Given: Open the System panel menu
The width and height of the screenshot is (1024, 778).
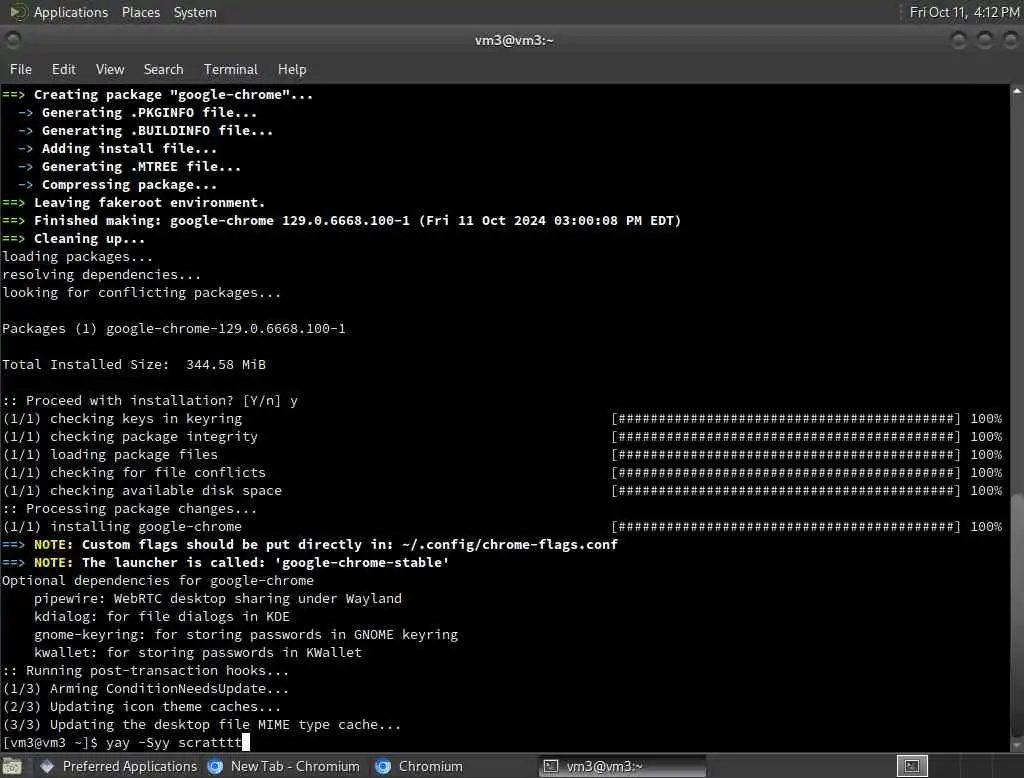Looking at the screenshot, I should (195, 12).
